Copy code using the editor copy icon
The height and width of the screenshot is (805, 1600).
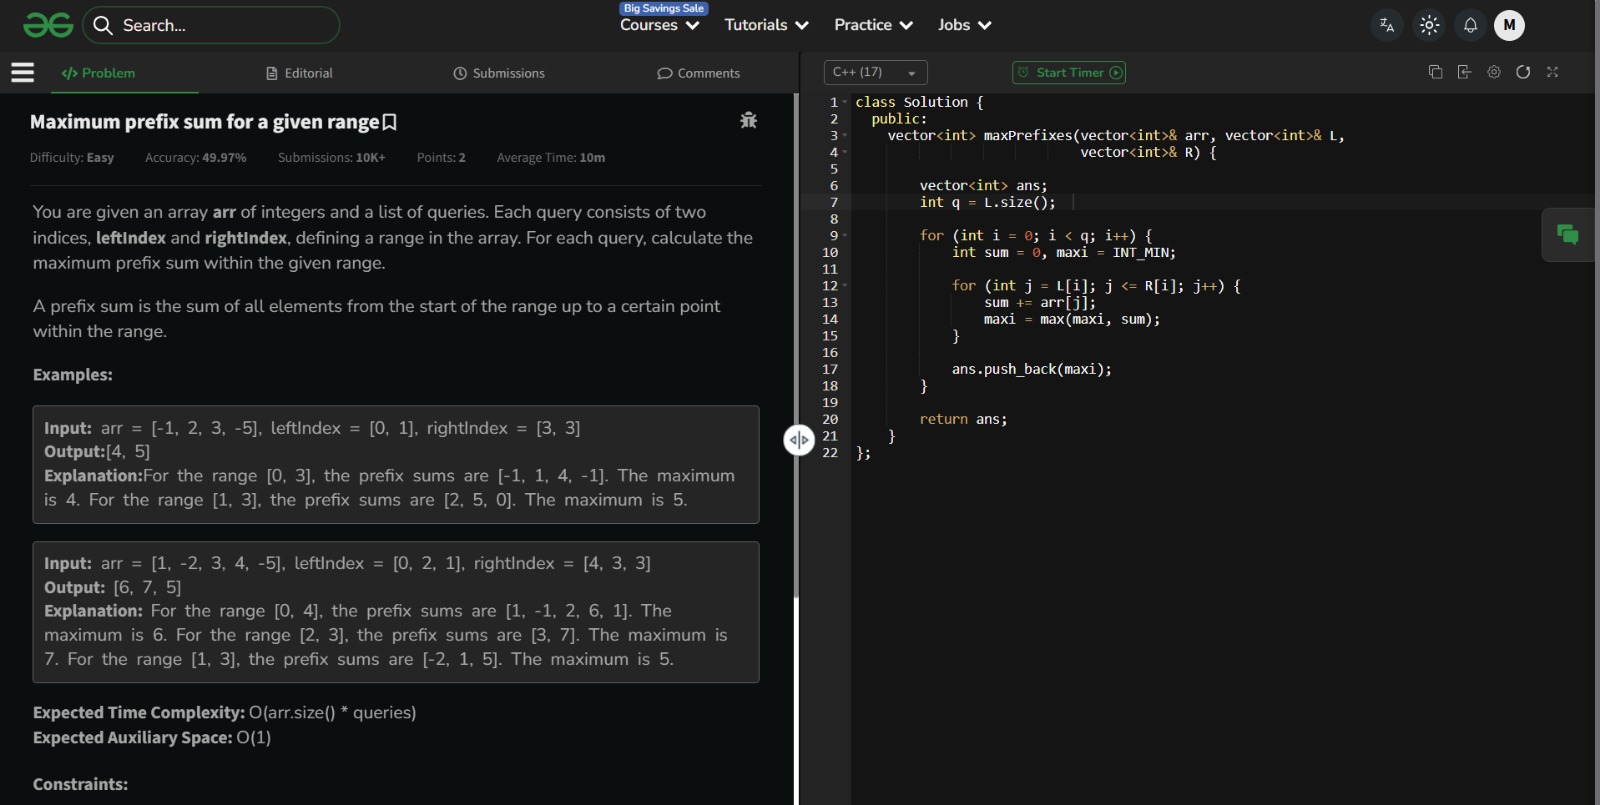click(x=1435, y=72)
